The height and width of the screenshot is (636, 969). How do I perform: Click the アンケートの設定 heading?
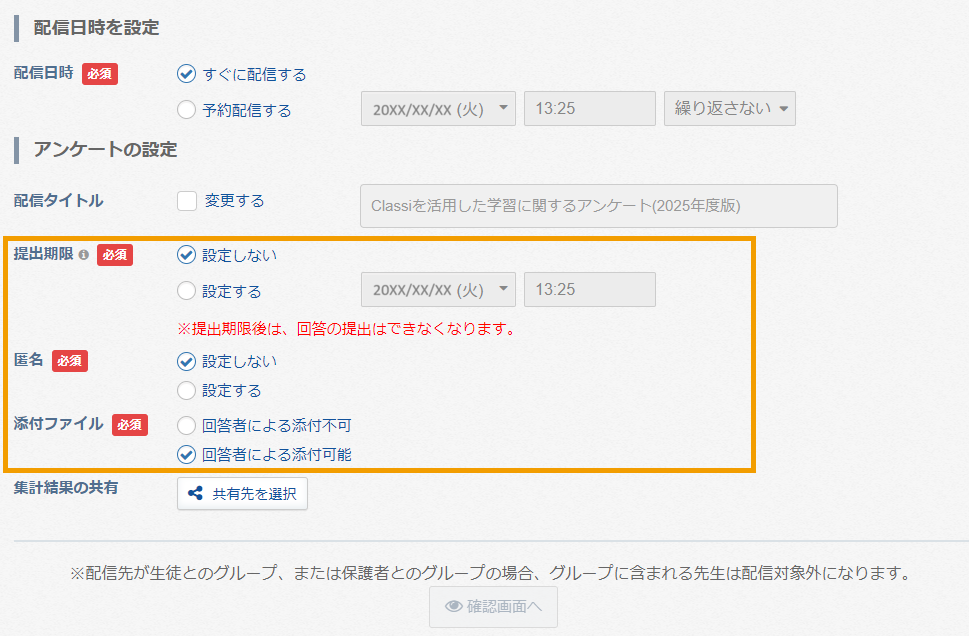[x=105, y=150]
